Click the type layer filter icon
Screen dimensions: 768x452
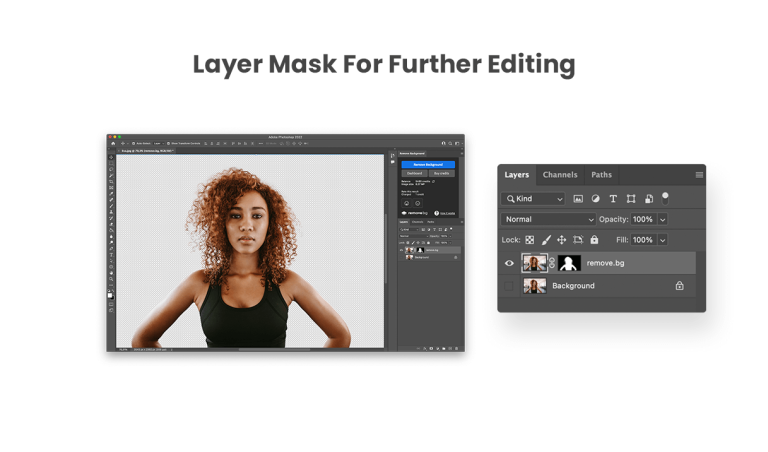(613, 199)
